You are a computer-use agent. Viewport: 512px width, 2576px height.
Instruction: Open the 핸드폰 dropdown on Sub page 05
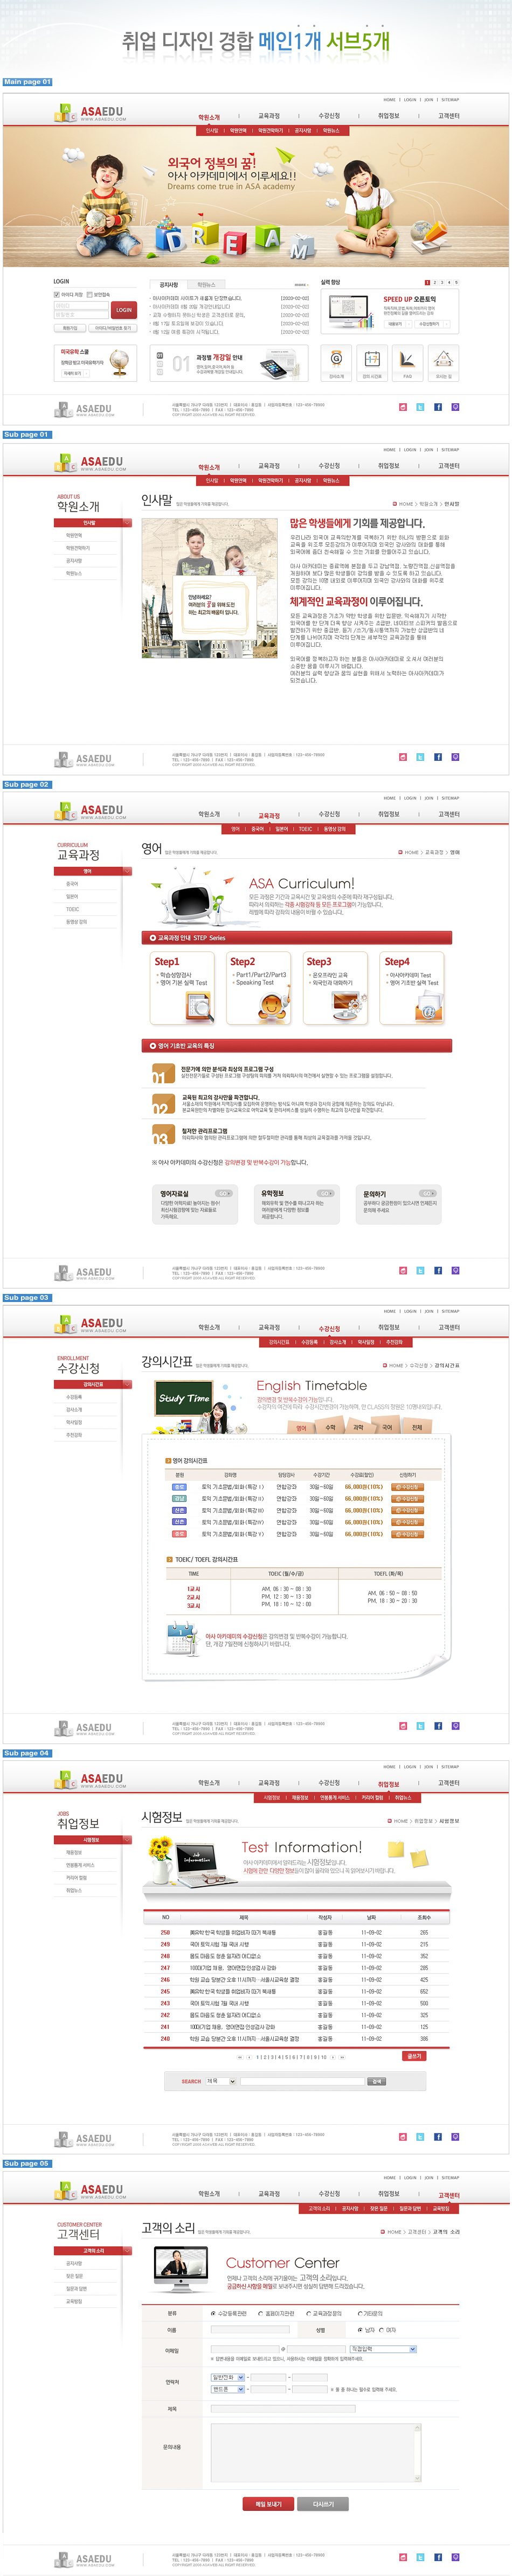(x=228, y=2389)
